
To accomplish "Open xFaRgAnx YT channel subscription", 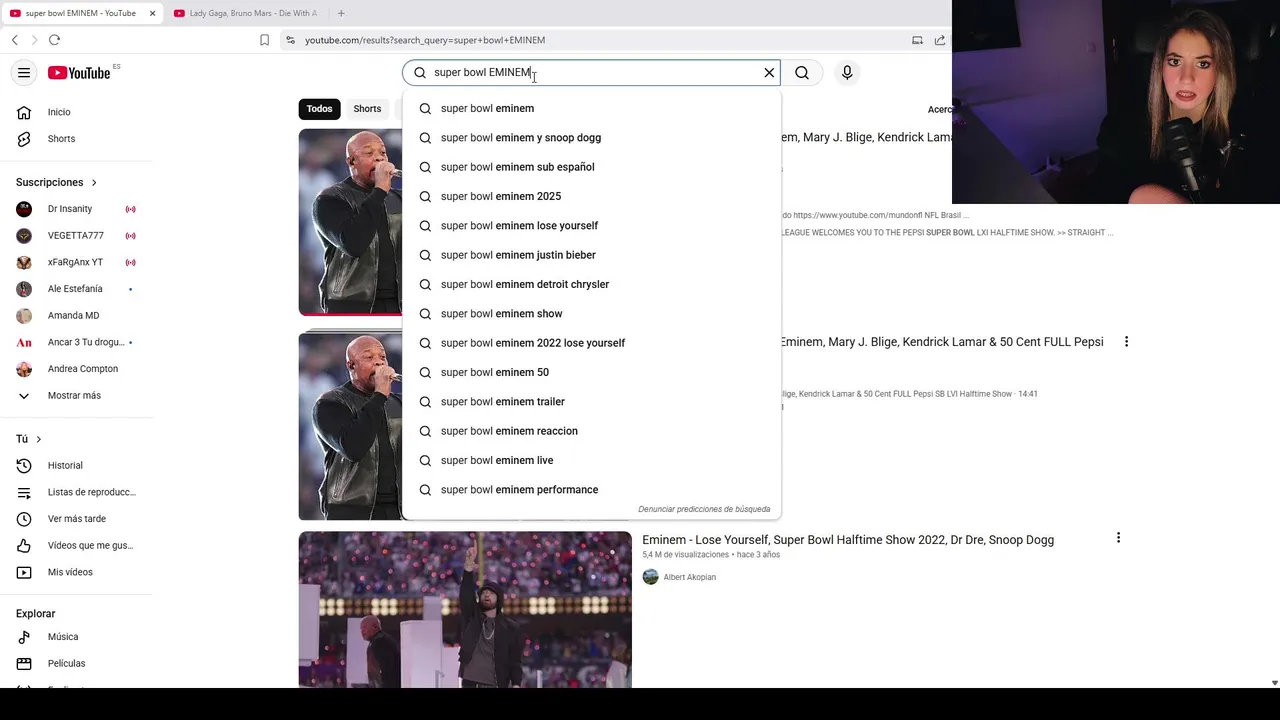I will (x=76, y=262).
